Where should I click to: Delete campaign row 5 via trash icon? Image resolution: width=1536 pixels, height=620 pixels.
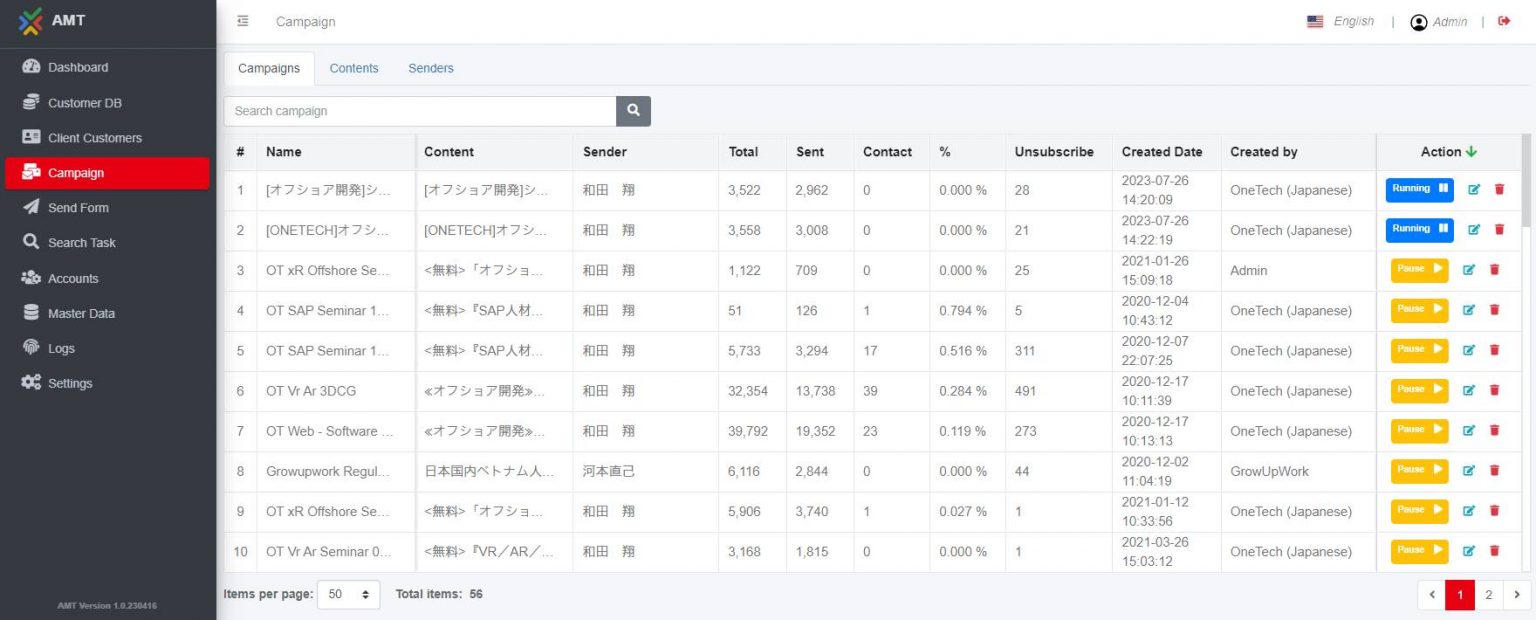1494,350
